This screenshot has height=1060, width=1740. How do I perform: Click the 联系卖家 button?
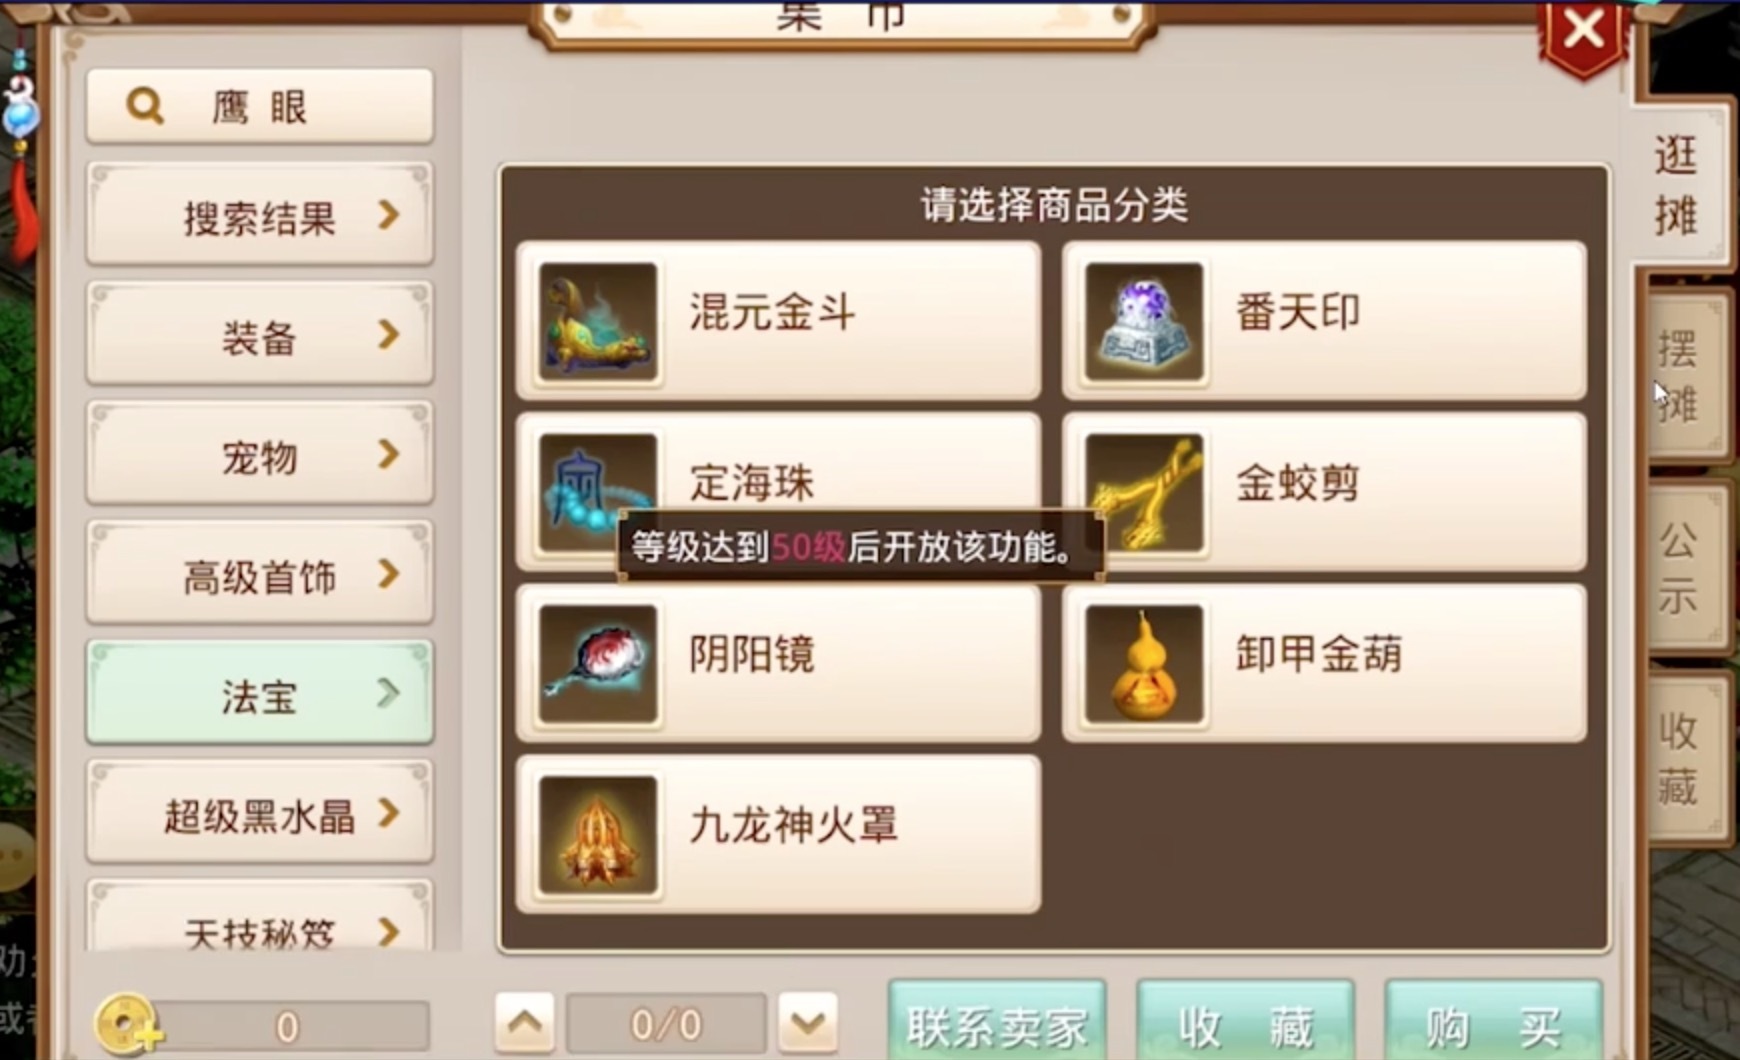coord(997,1024)
